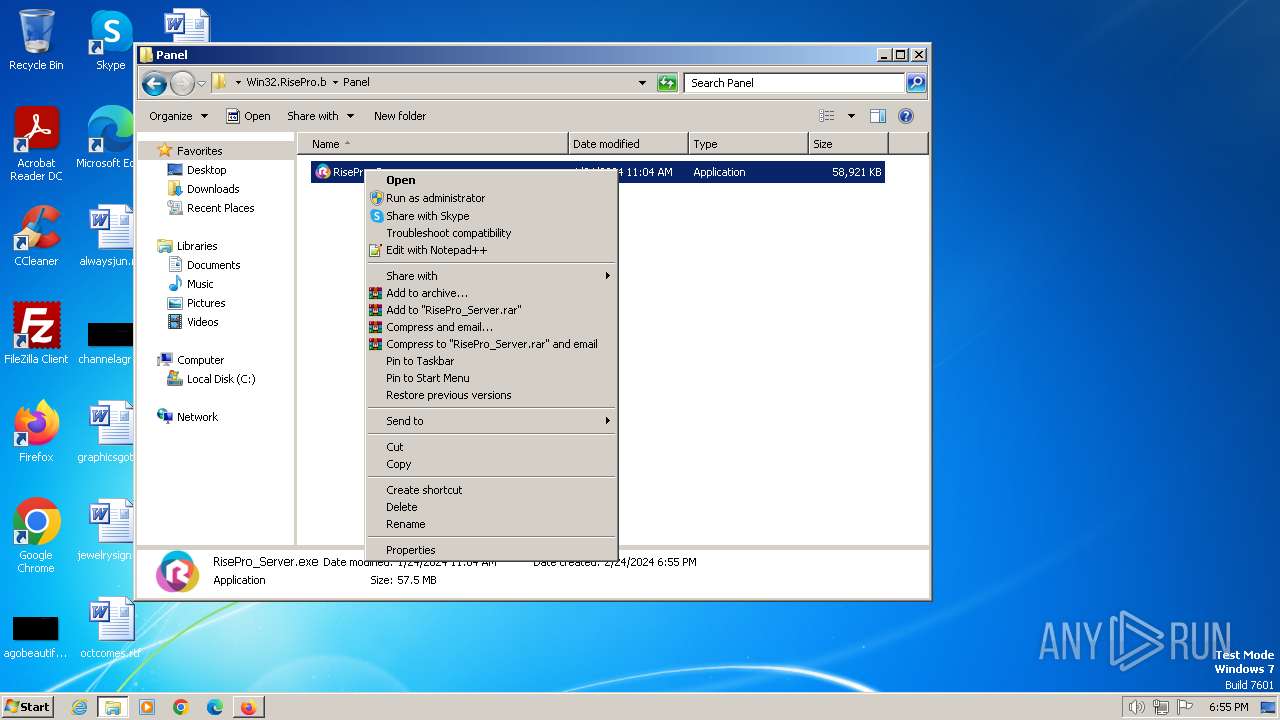This screenshot has height=720, width=1280.
Task: Select Run as administrator
Action: tap(492, 198)
